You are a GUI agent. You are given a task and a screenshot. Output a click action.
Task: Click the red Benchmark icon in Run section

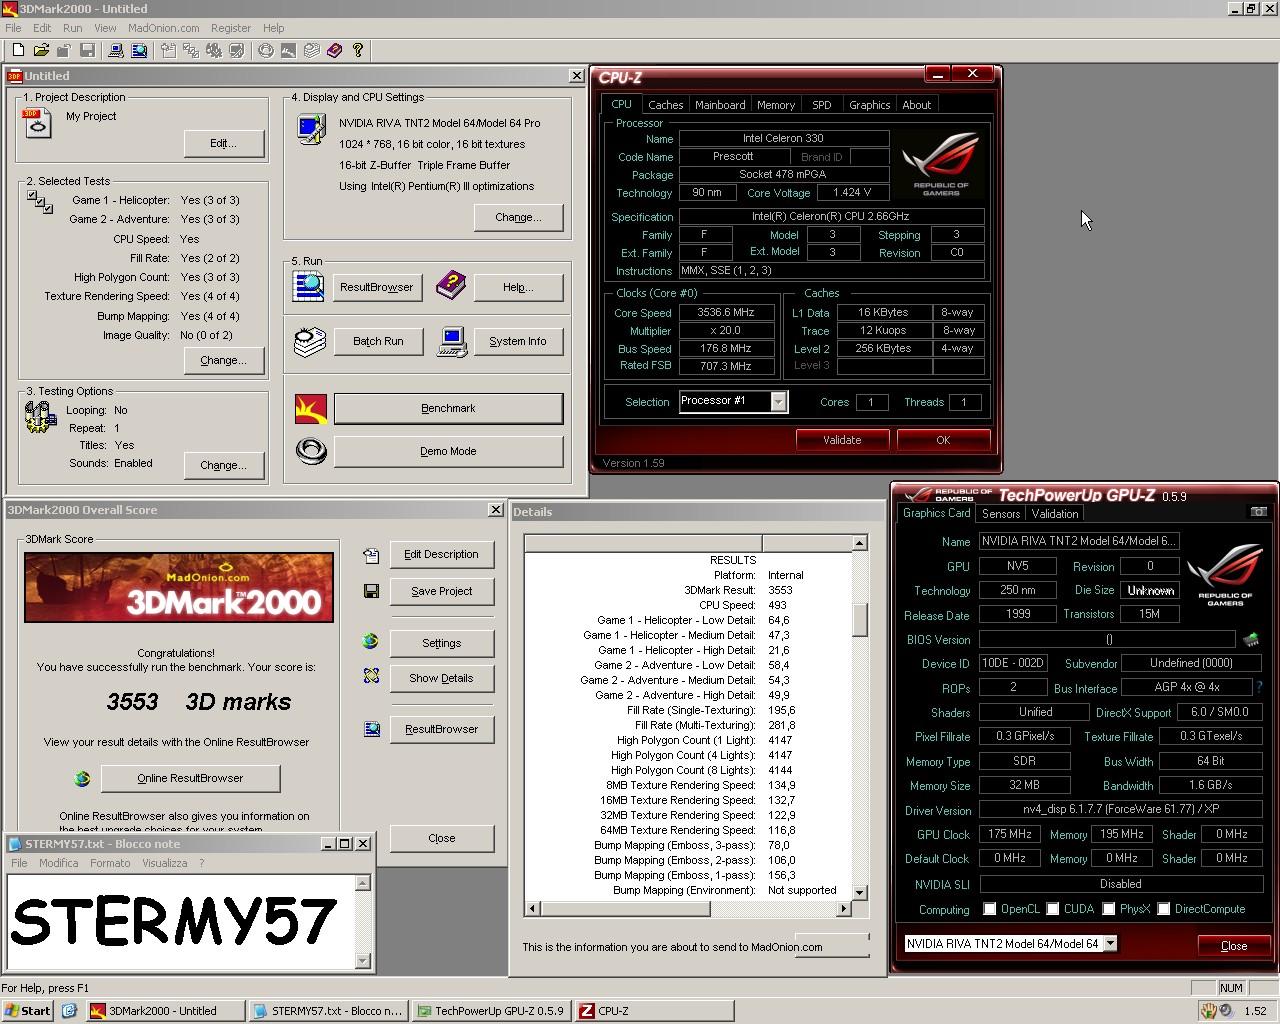[311, 408]
